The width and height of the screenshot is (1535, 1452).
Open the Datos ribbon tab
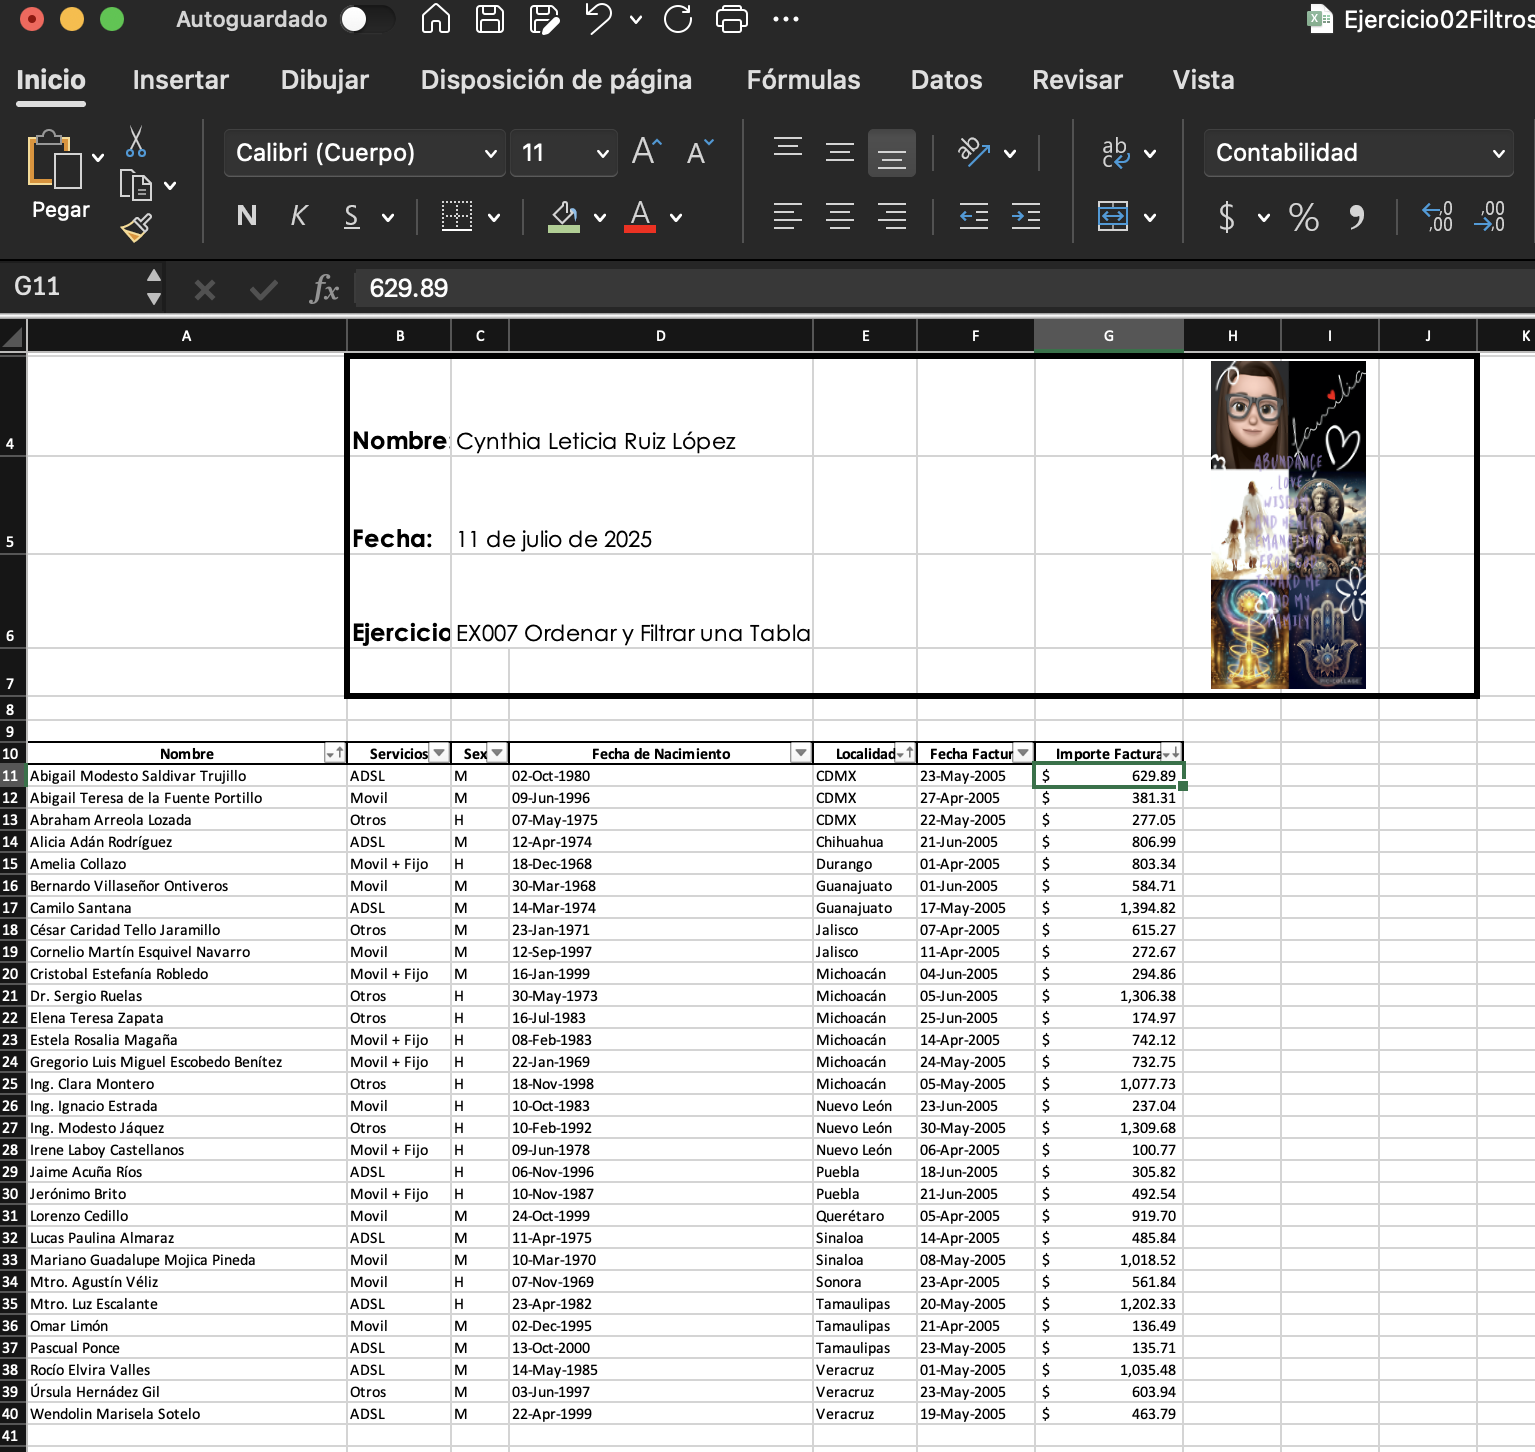point(946,80)
